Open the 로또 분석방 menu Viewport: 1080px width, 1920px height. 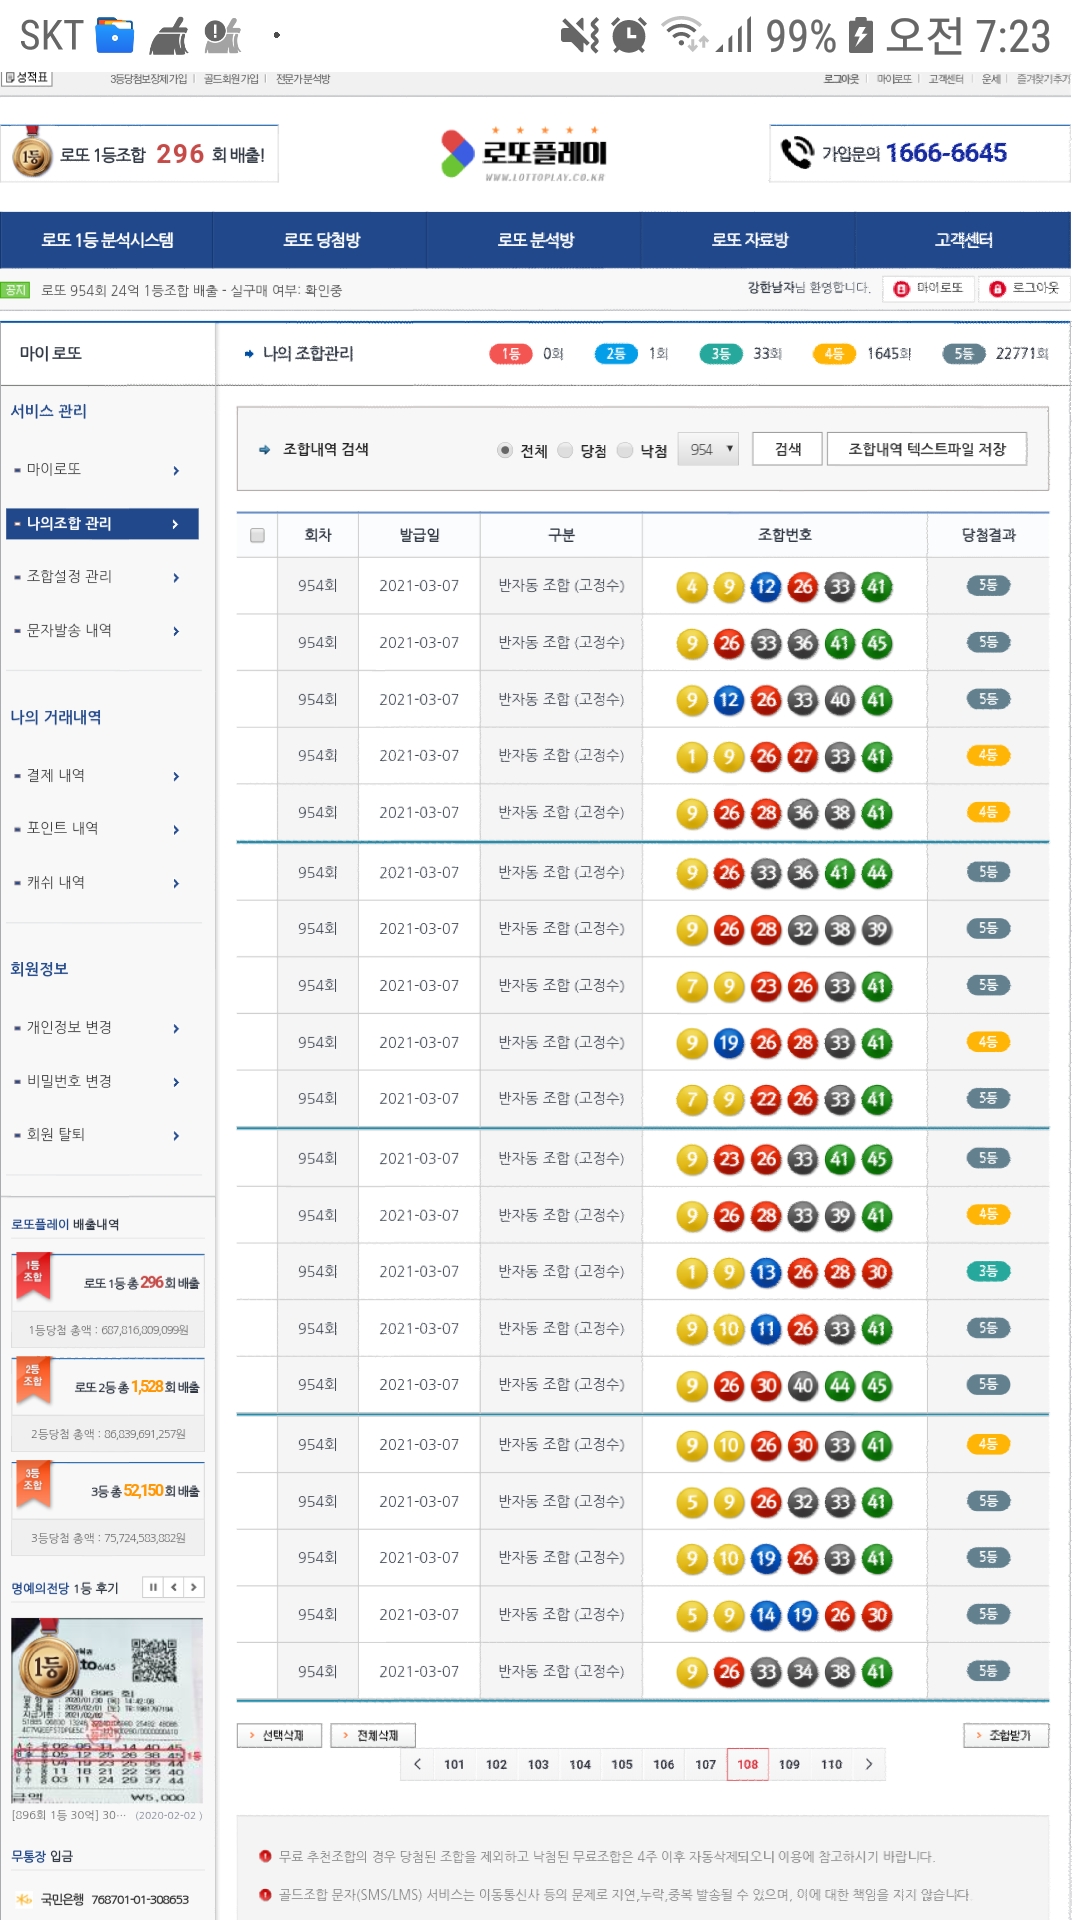click(x=535, y=240)
